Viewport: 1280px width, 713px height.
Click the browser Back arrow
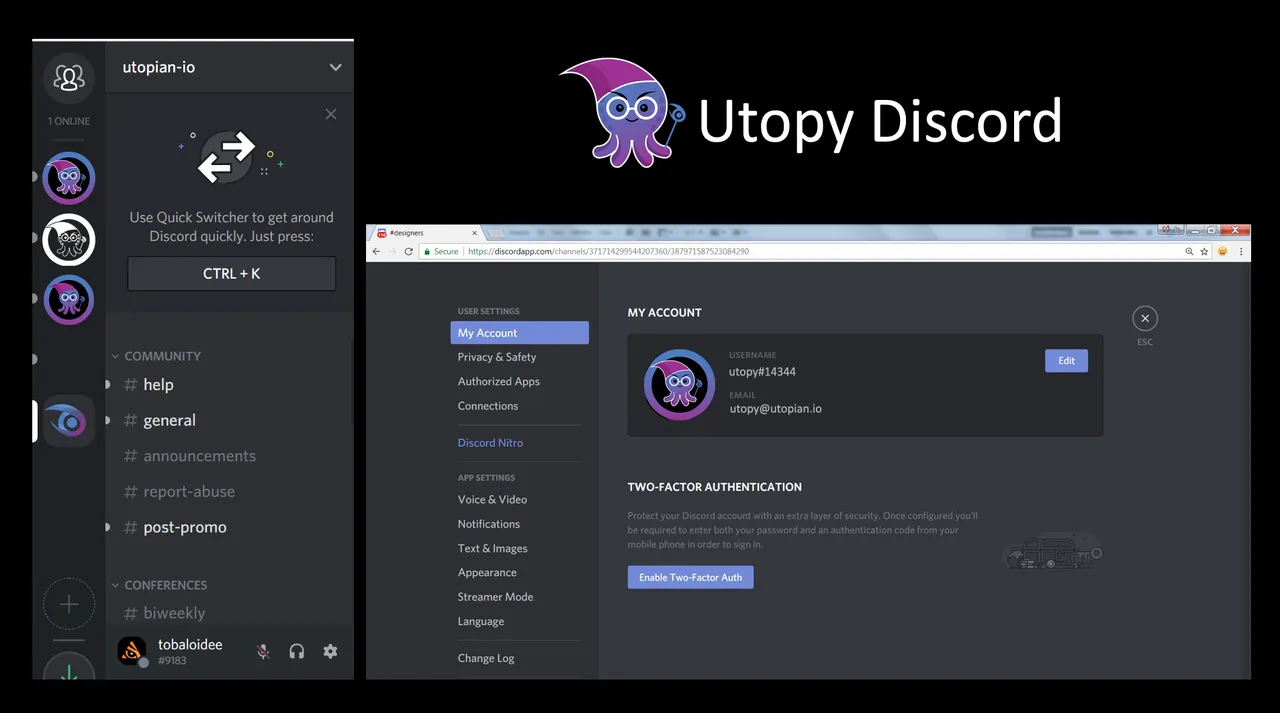click(377, 252)
